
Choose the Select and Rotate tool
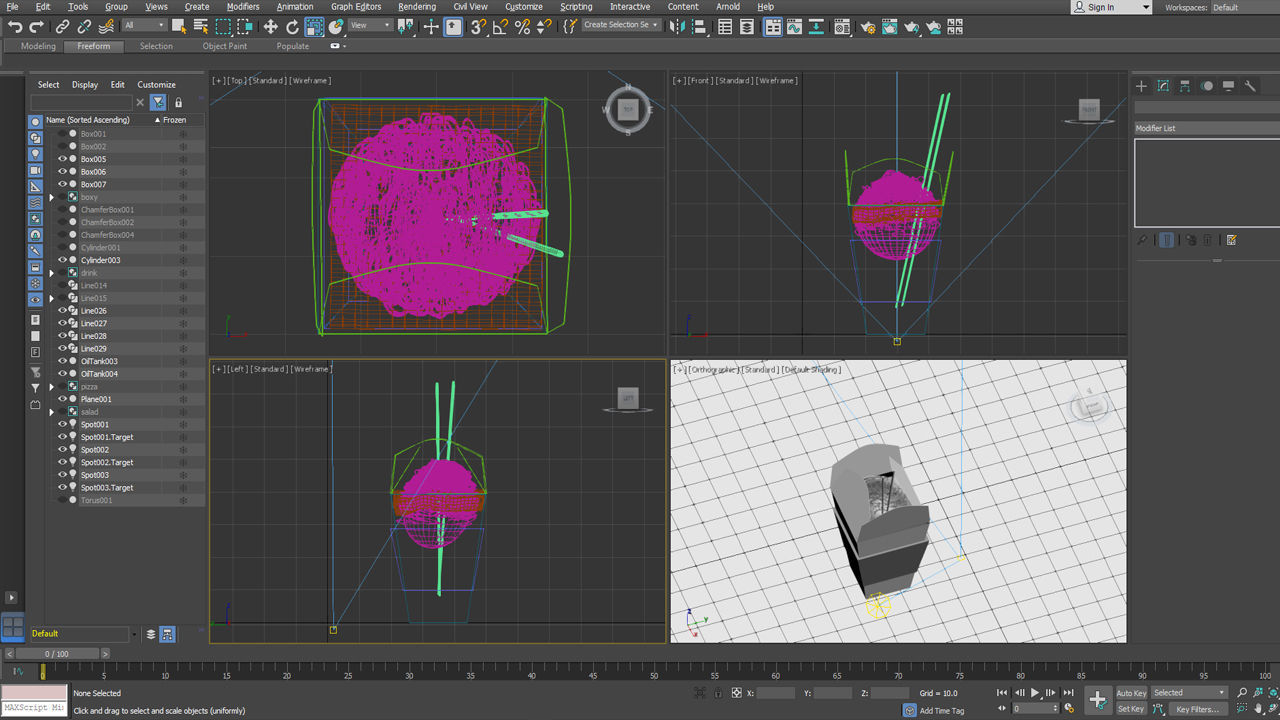tap(292, 27)
